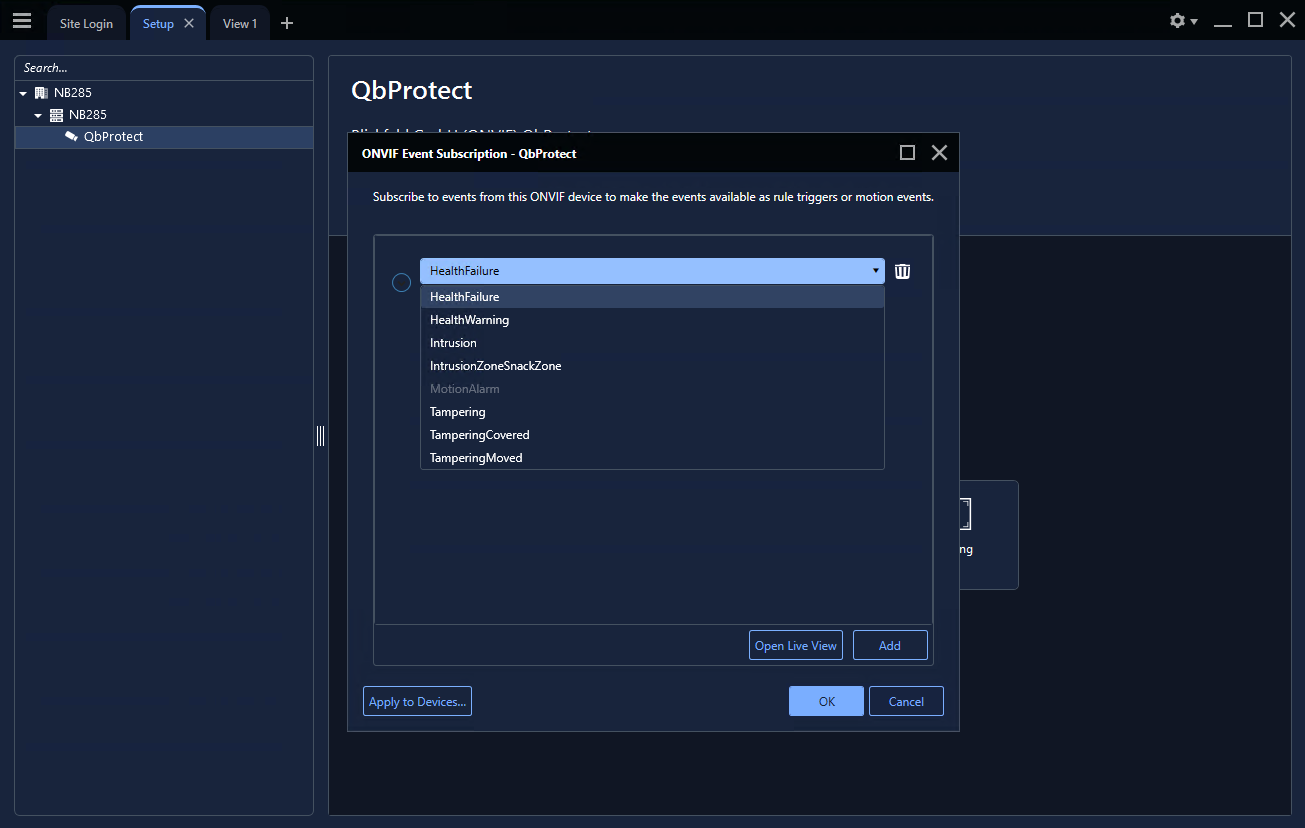Screen dimensions: 1305x828
Task: Click the Open Live View button
Action: click(795, 646)
